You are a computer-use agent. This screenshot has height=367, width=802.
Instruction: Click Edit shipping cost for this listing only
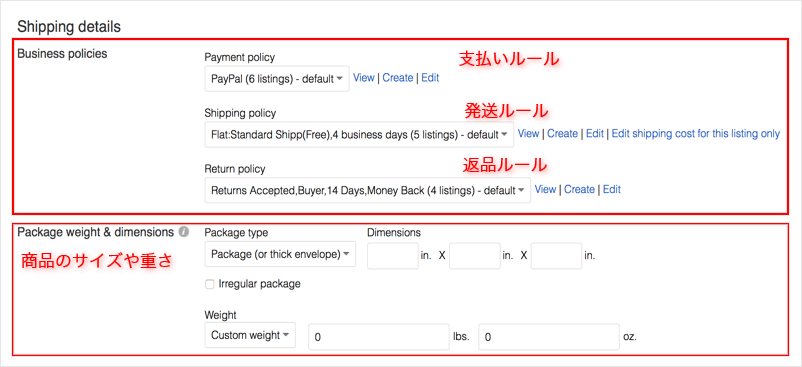coord(696,133)
